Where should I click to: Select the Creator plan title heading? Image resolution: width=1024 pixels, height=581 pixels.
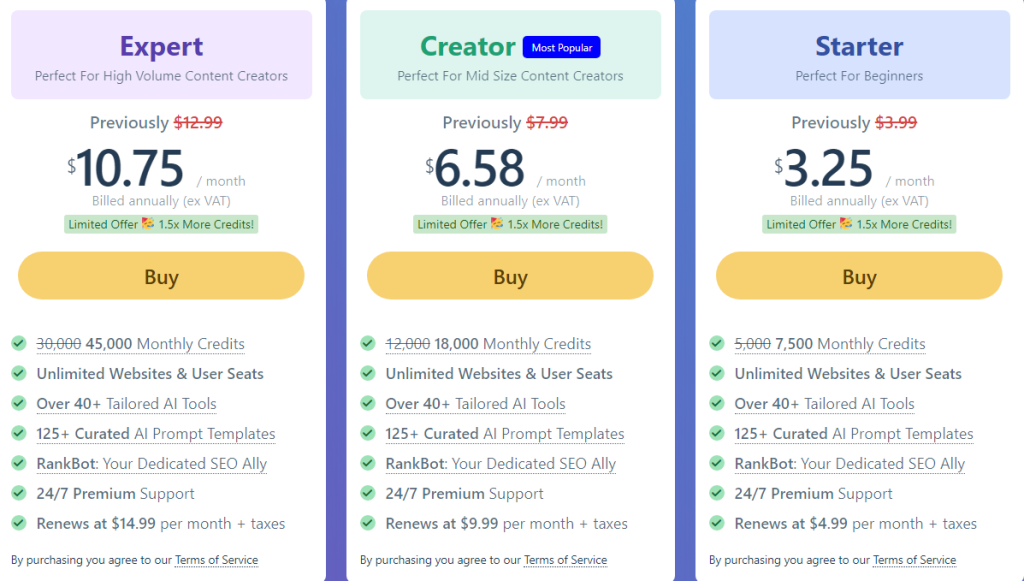click(x=468, y=46)
